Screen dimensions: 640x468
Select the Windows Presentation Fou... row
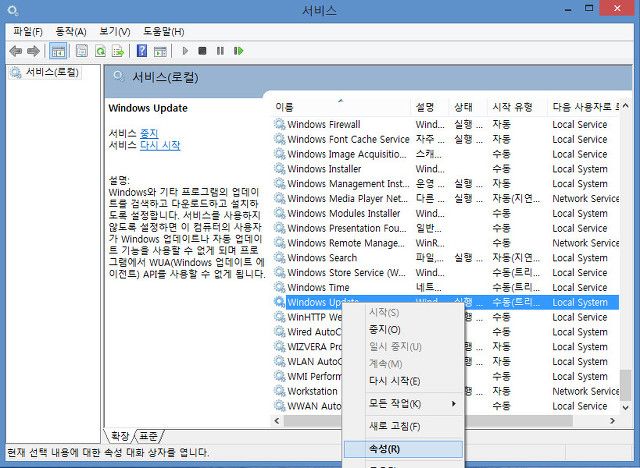446,228
